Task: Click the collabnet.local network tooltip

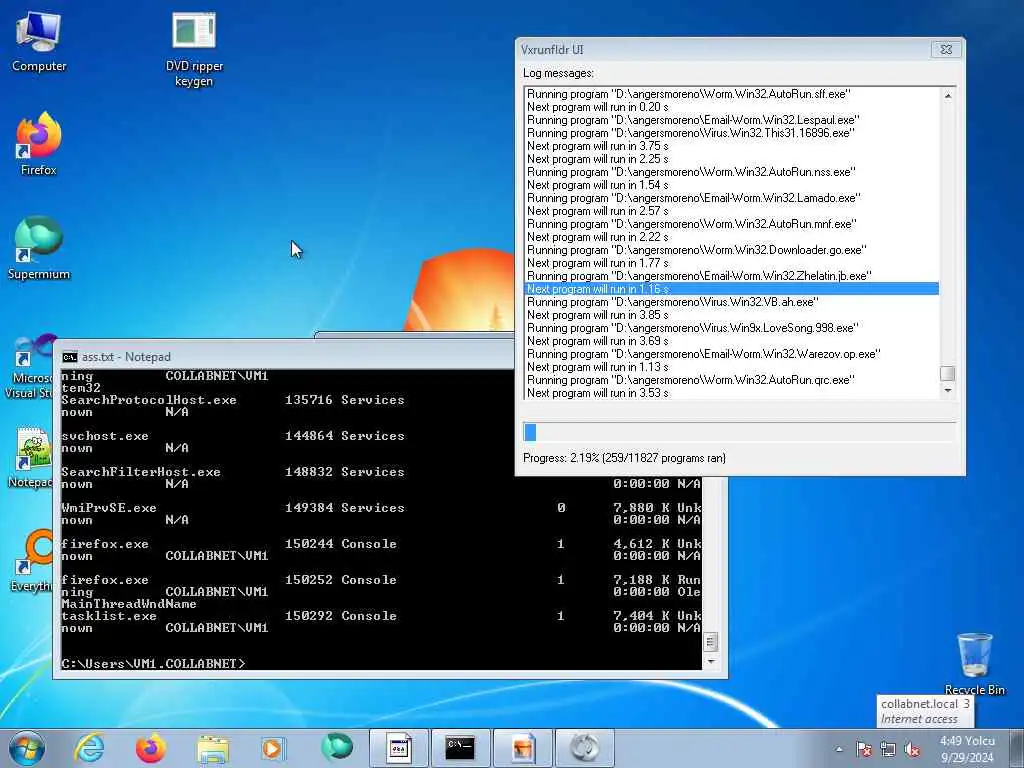Action: [925, 711]
